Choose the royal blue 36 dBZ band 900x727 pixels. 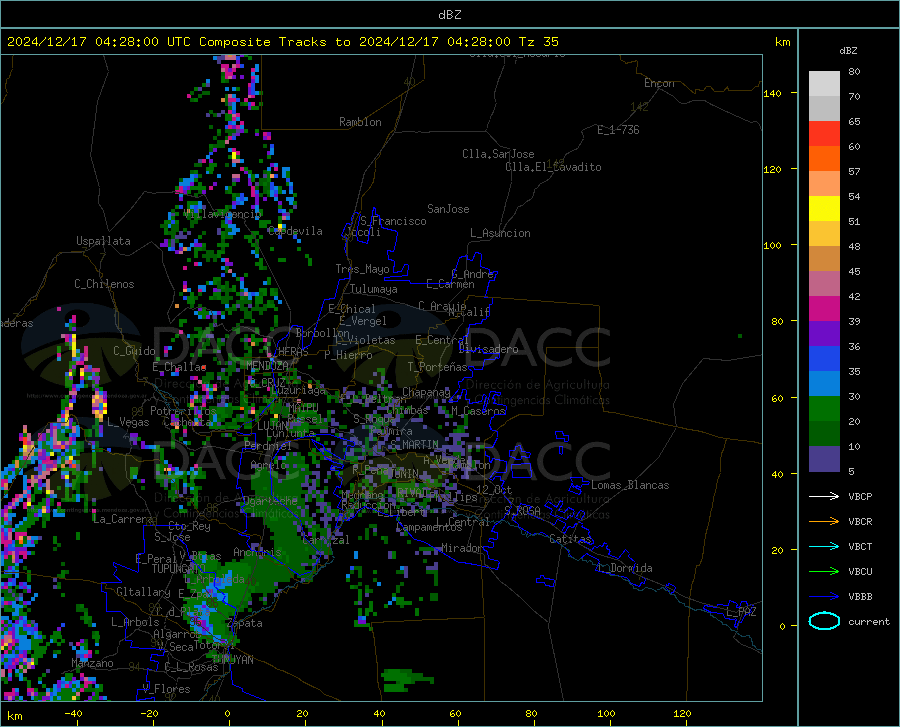pos(824,359)
